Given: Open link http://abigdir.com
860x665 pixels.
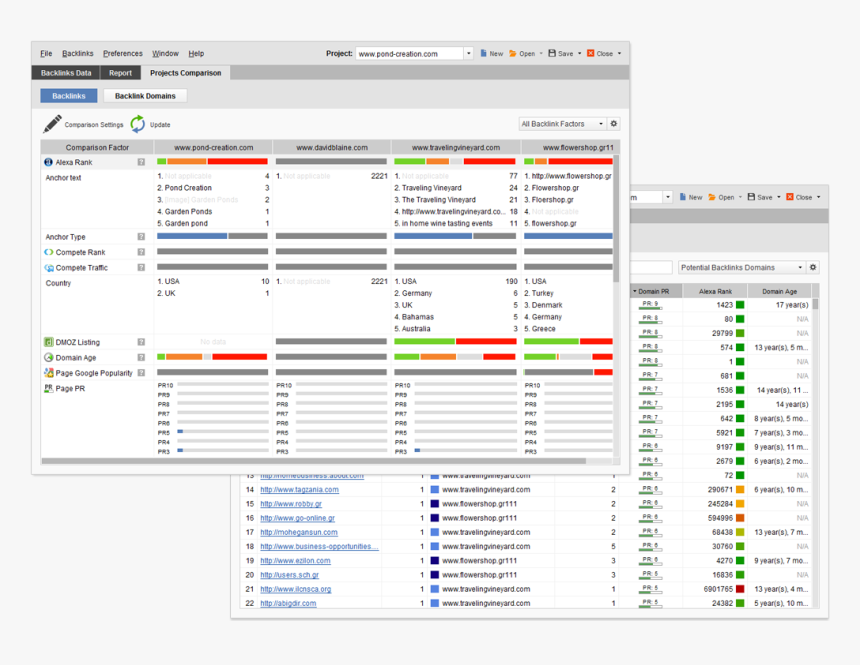Looking at the screenshot, I should (x=288, y=603).
